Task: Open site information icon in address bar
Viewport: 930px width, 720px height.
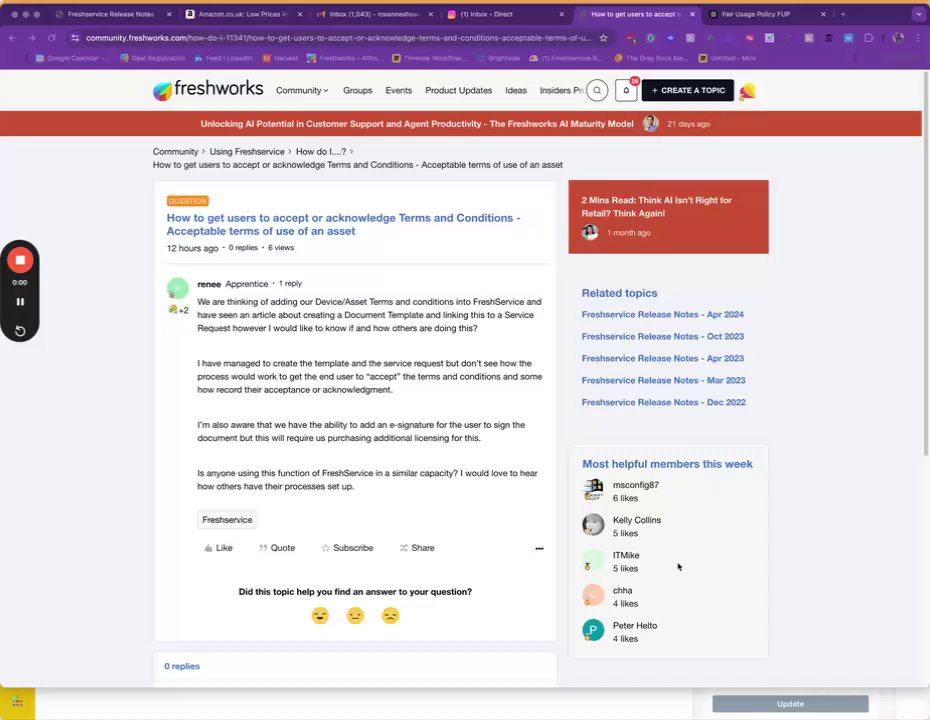Action: (x=75, y=38)
